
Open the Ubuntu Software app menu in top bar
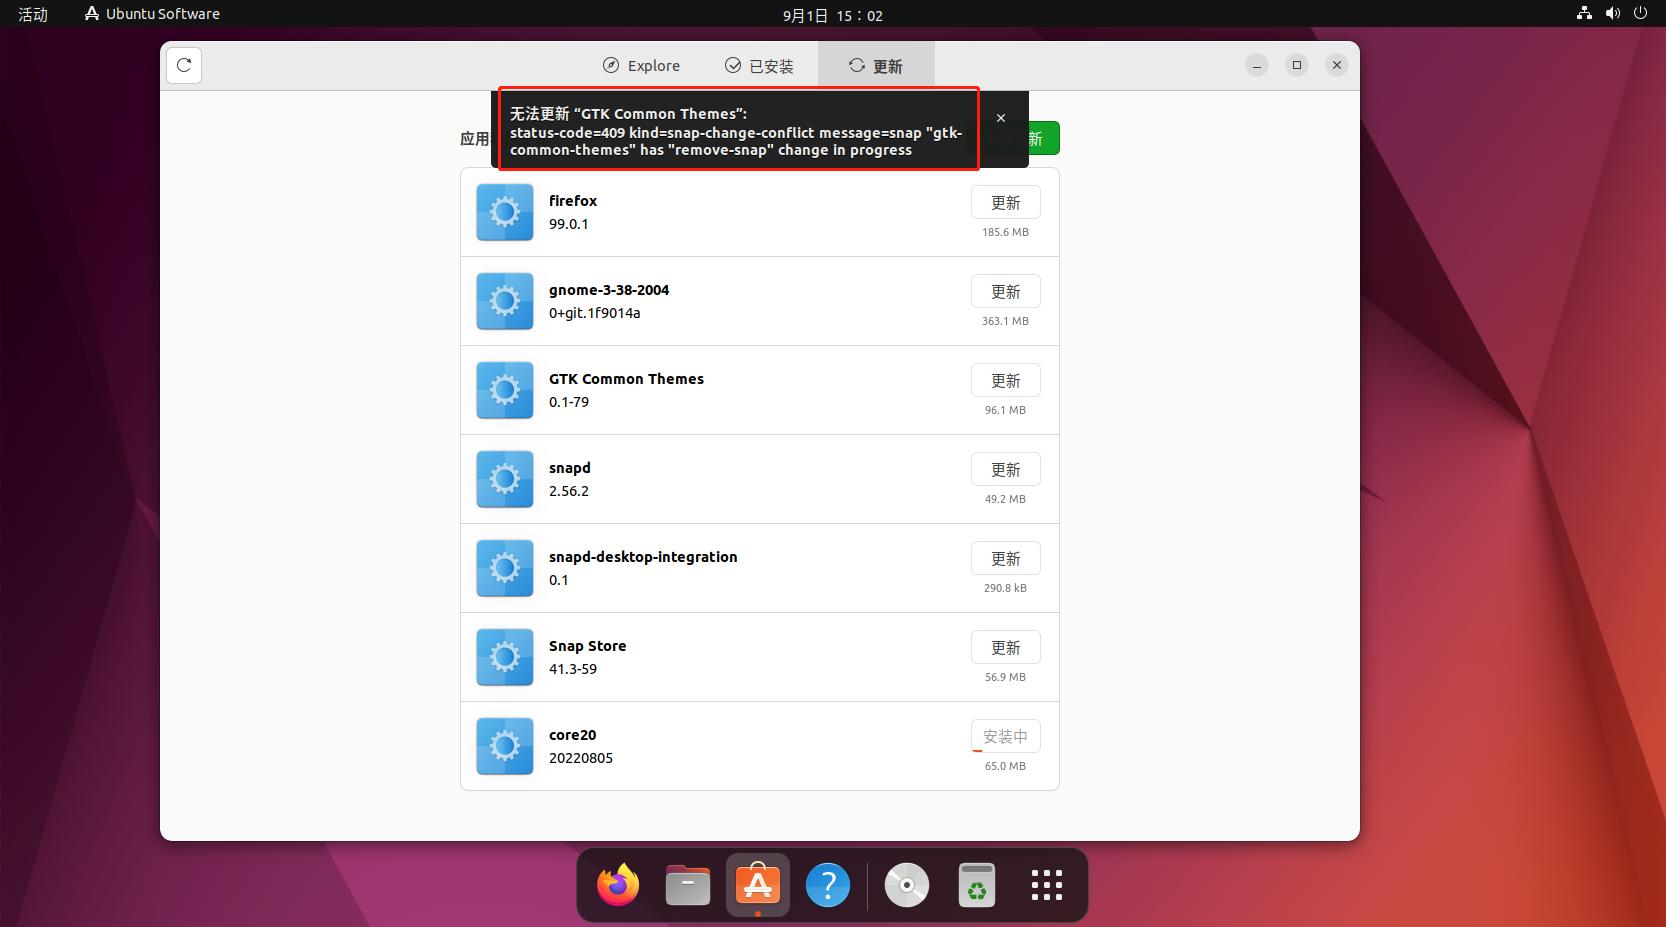click(152, 14)
